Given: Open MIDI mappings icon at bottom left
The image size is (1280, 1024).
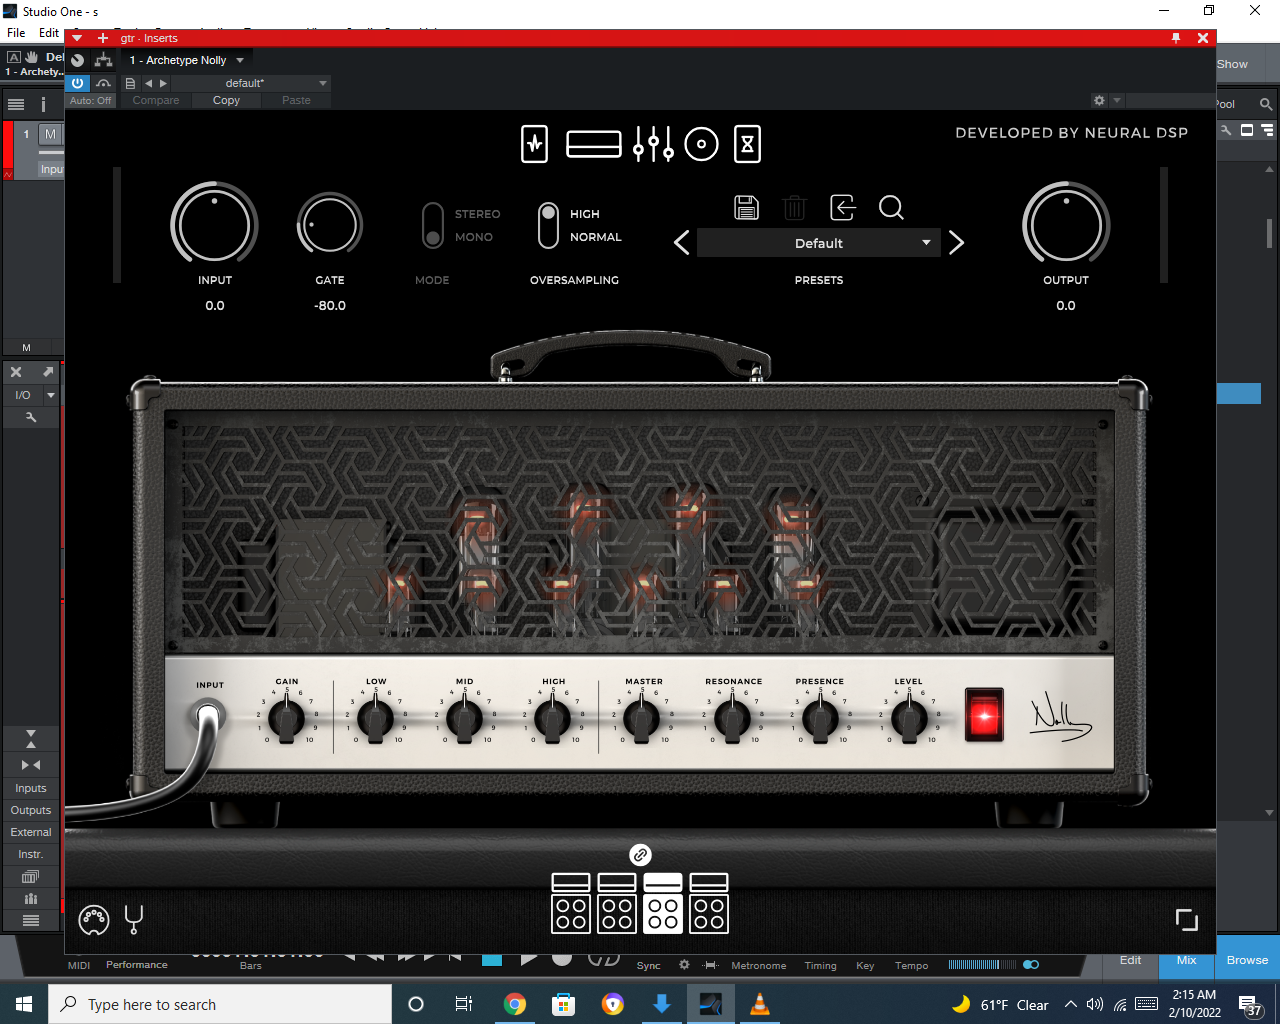Looking at the screenshot, I should [93, 919].
